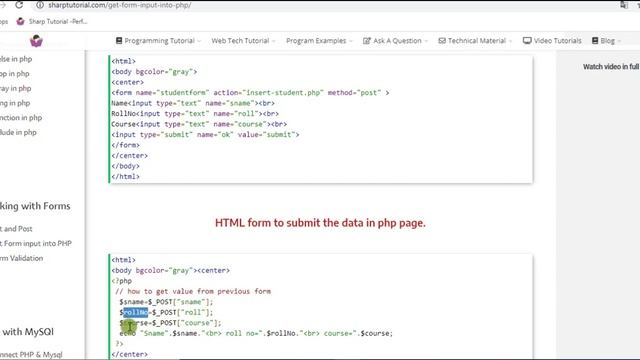Expand the Web Tech Tutorial dropdown arrow

(x=273, y=41)
